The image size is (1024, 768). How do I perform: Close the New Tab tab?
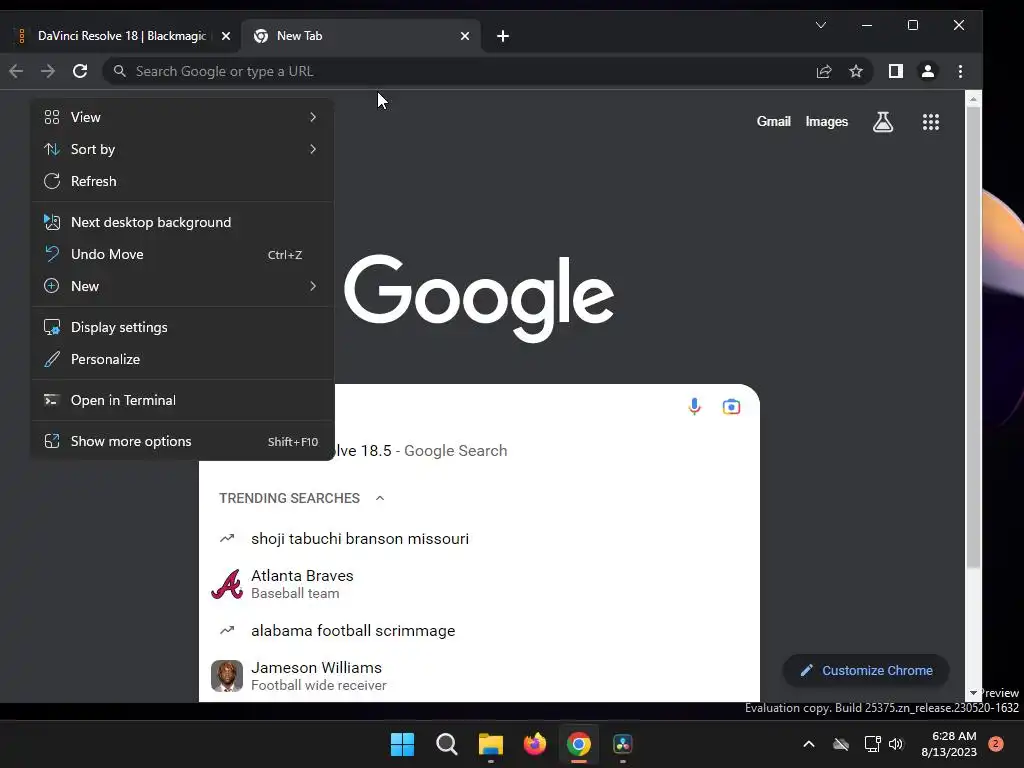coord(465,36)
